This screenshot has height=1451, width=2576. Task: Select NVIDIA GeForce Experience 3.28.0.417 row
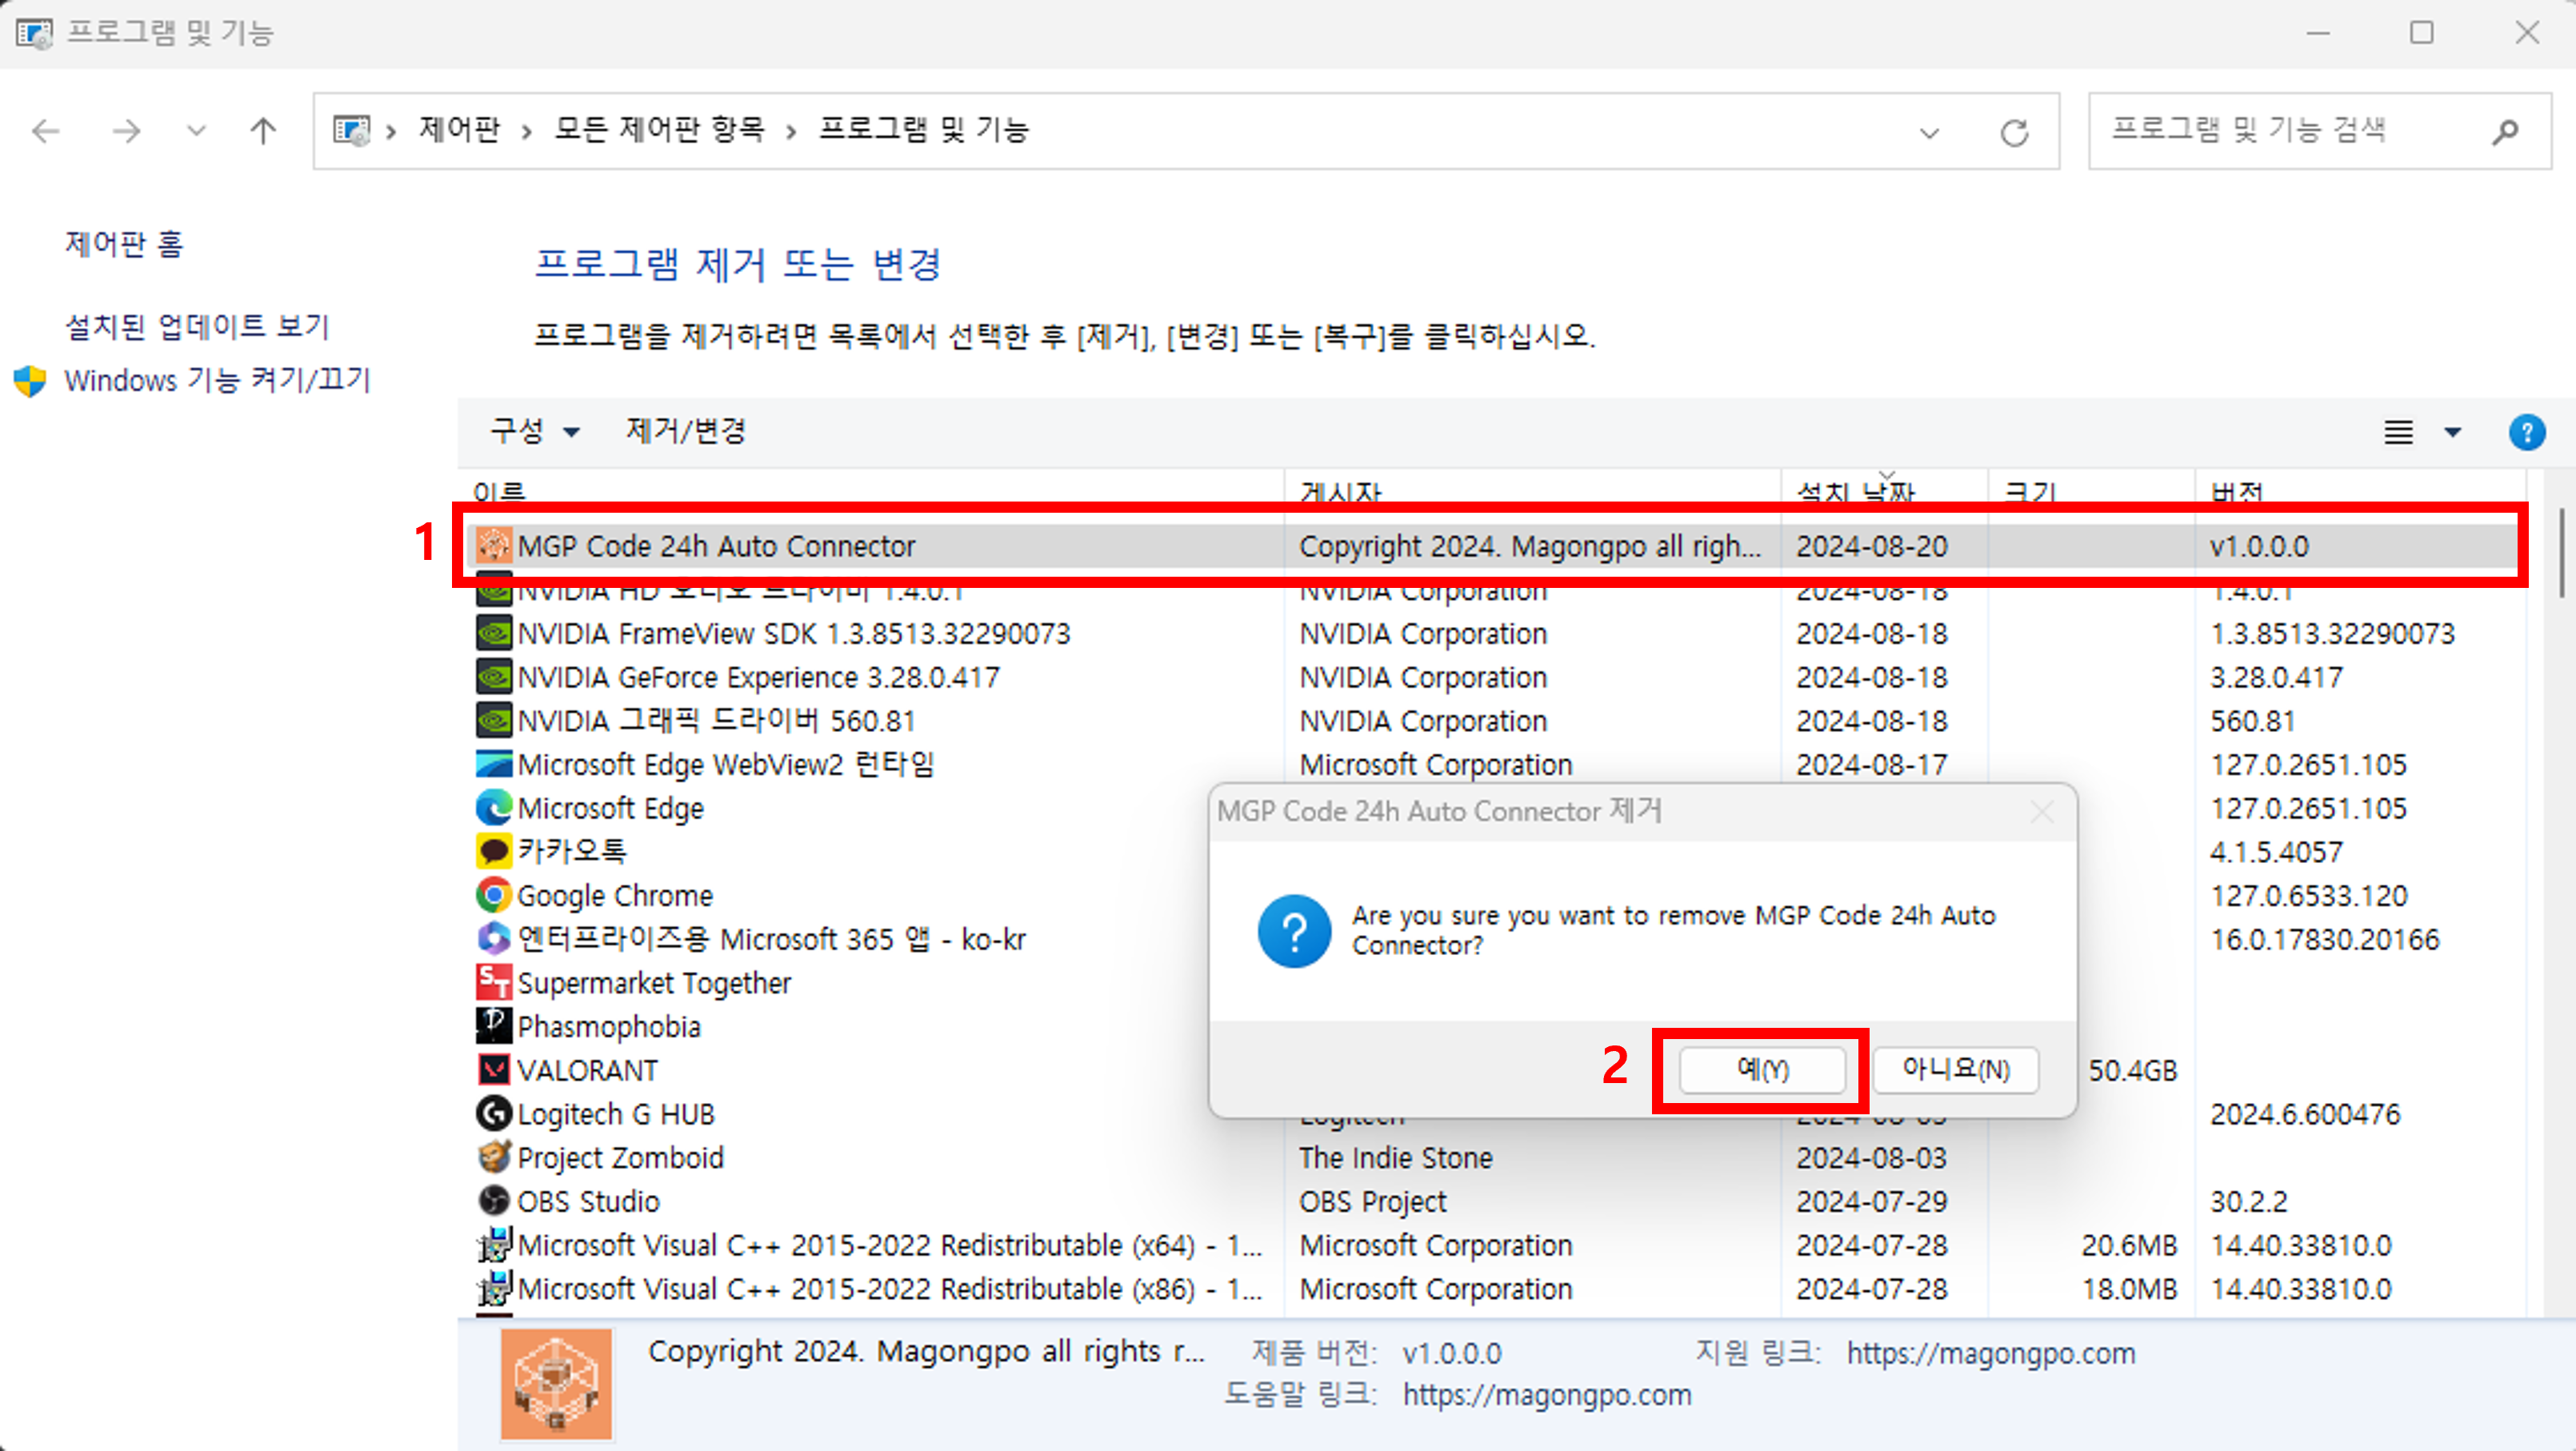tap(1491, 677)
